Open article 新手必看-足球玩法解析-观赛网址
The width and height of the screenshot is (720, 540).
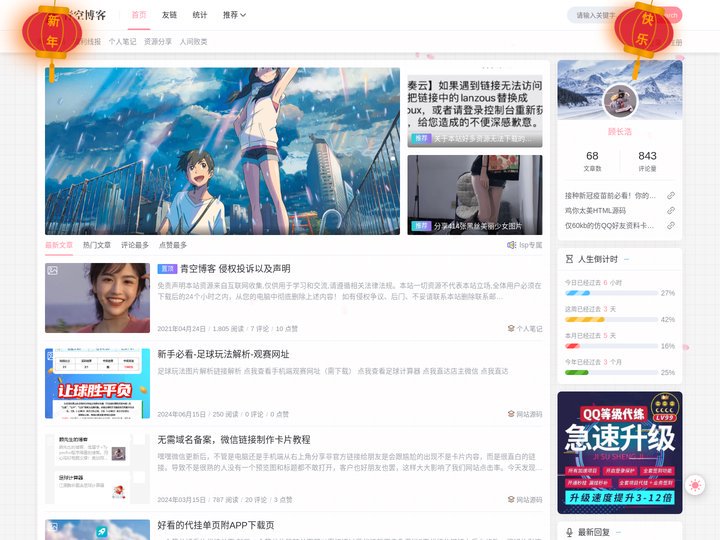point(223,354)
